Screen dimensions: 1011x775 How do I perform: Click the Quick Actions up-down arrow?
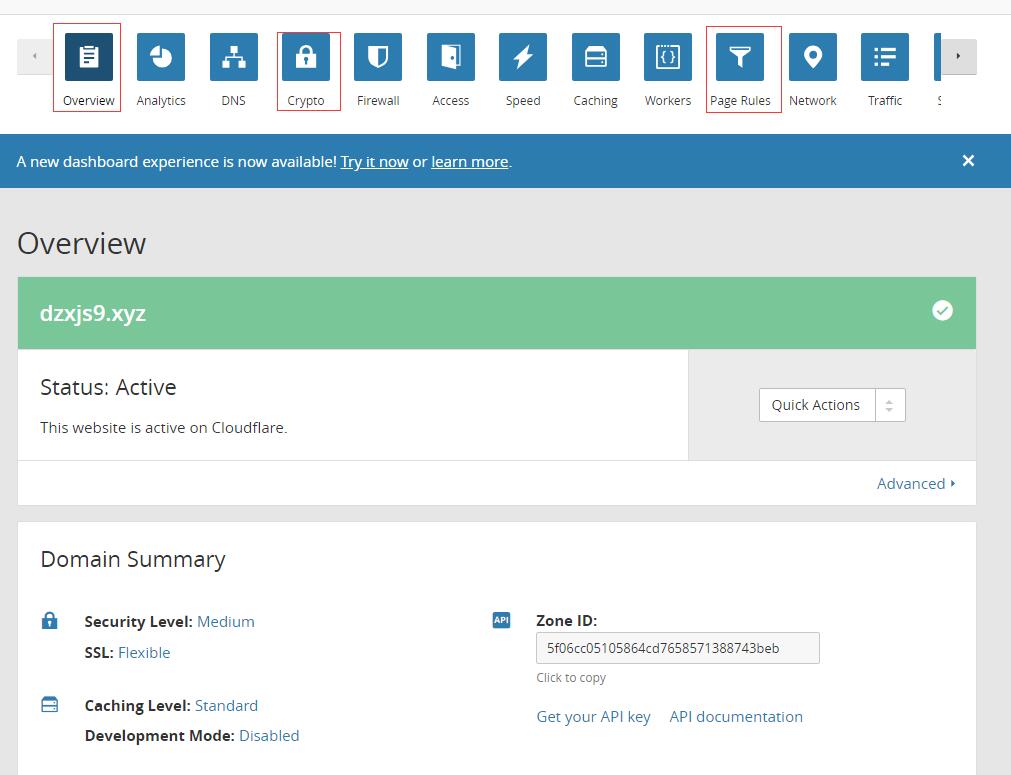(890, 405)
